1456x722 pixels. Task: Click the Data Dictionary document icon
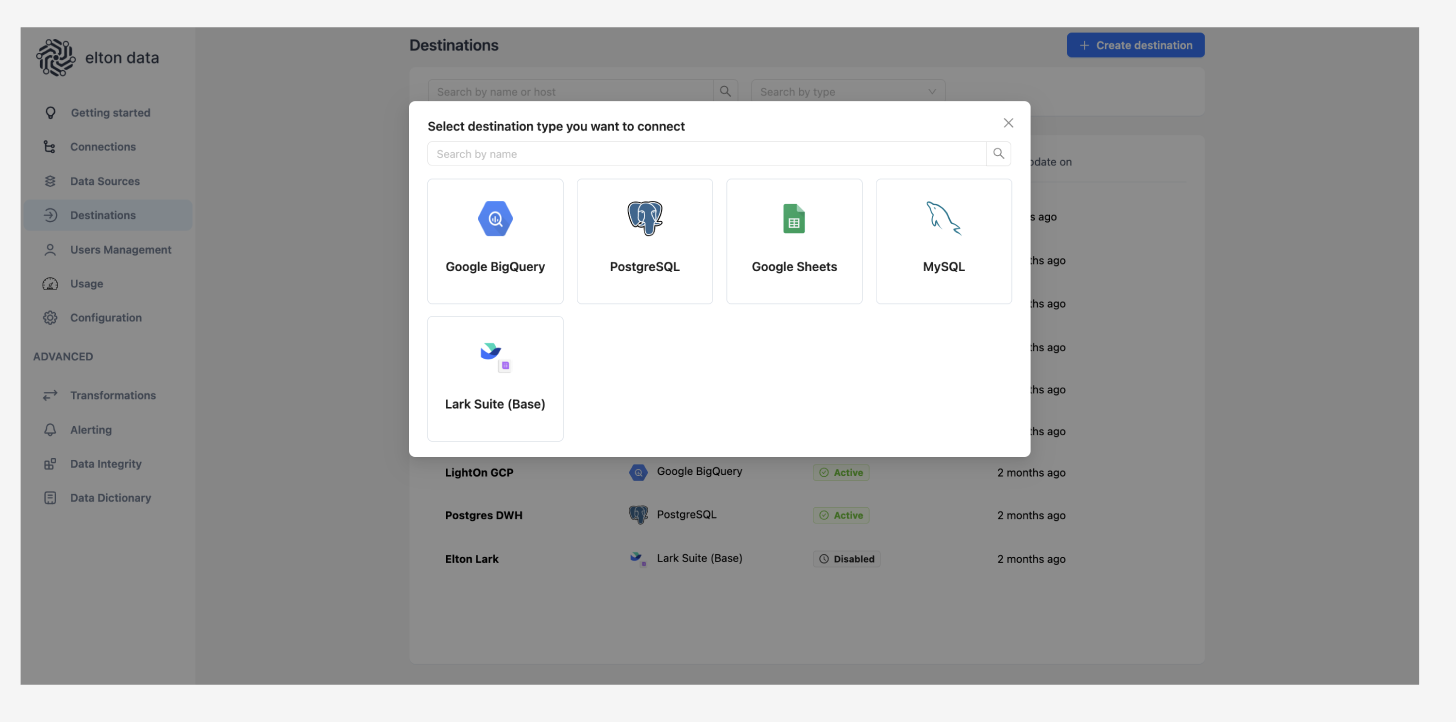click(x=50, y=498)
